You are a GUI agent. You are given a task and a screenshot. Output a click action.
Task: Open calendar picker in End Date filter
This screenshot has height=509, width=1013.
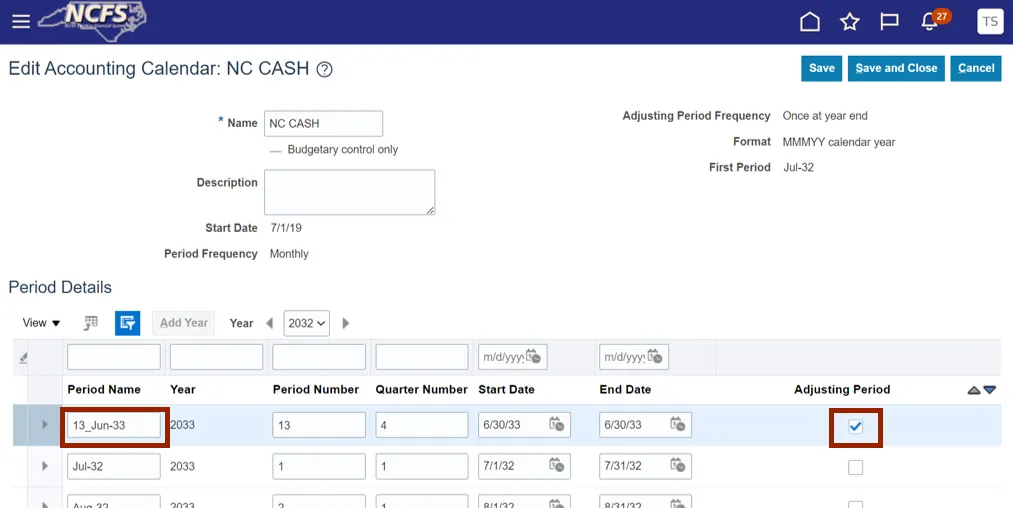pos(654,357)
